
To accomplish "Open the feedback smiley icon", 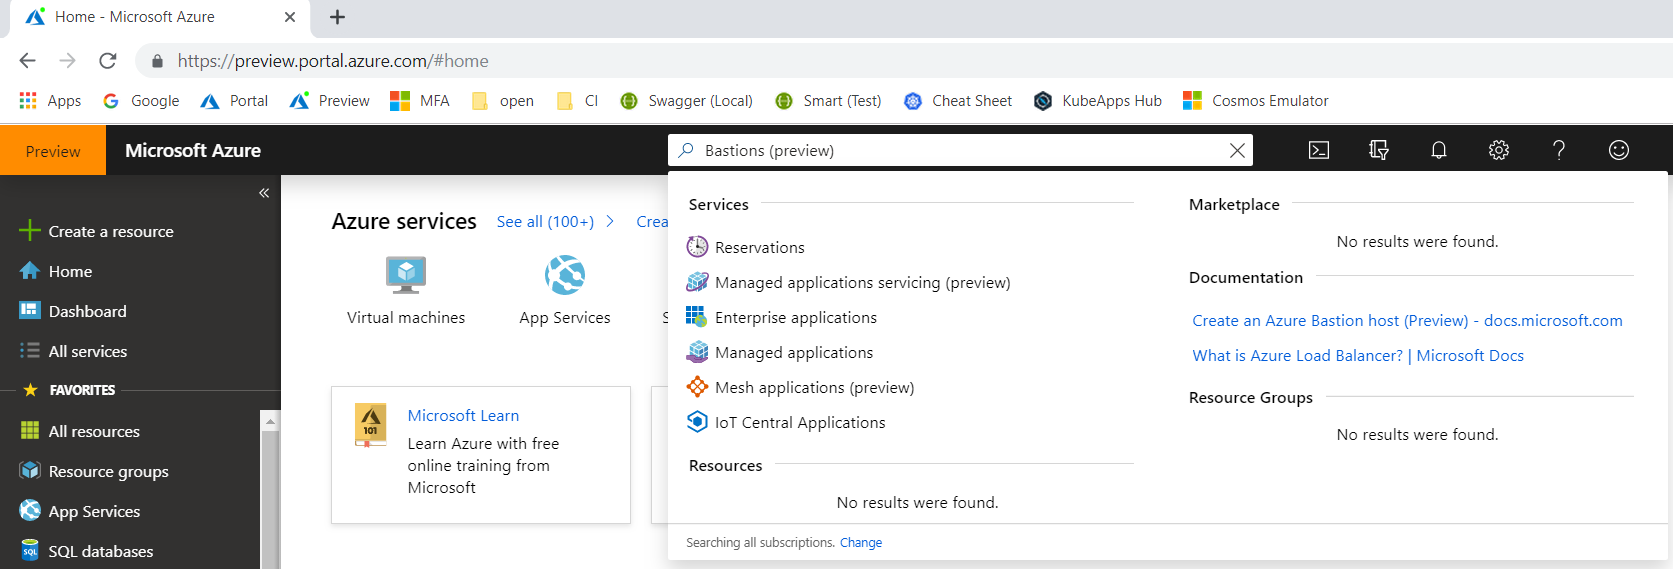I will coord(1619,150).
